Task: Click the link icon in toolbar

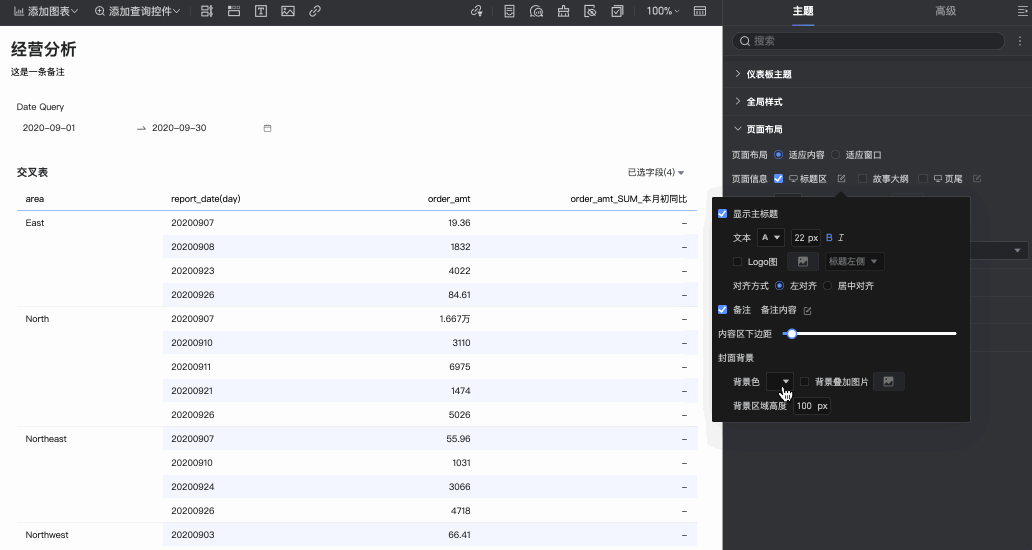Action: 315,11
